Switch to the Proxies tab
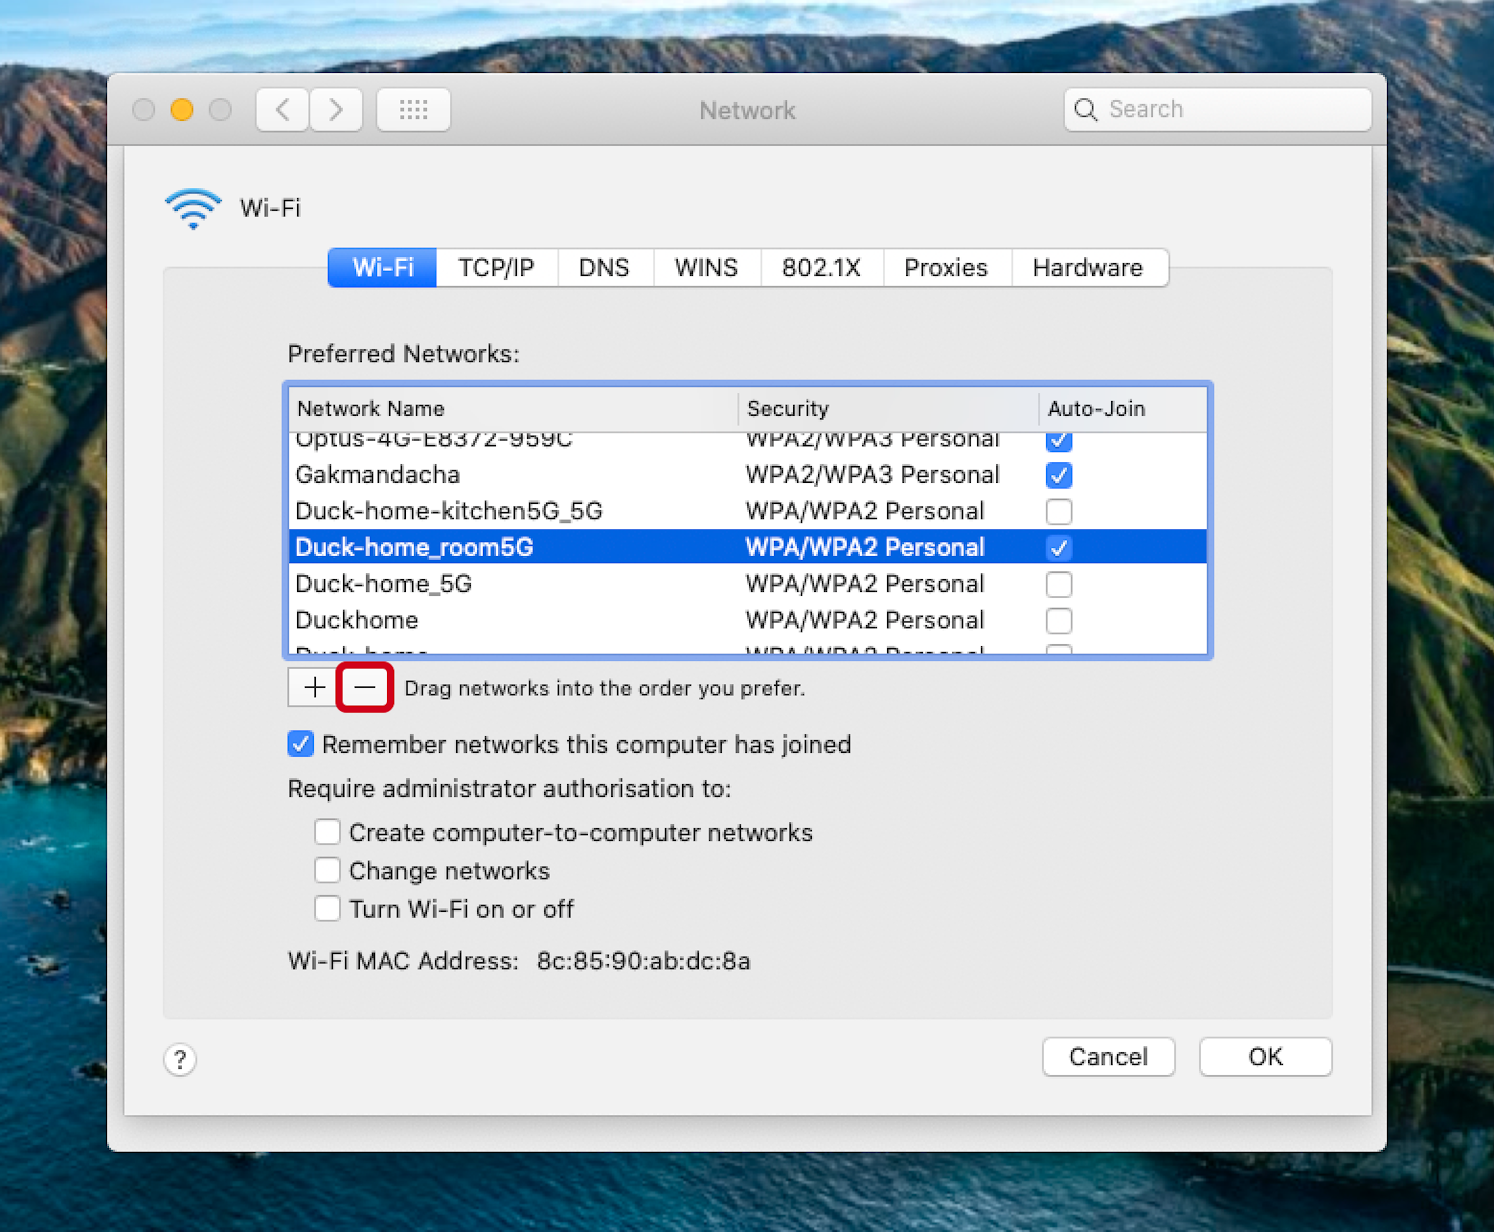1494x1232 pixels. (x=945, y=267)
